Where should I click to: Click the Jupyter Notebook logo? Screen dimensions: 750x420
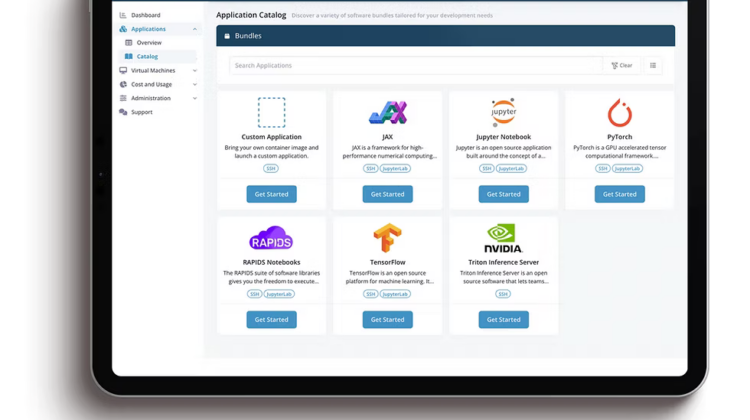(503, 112)
